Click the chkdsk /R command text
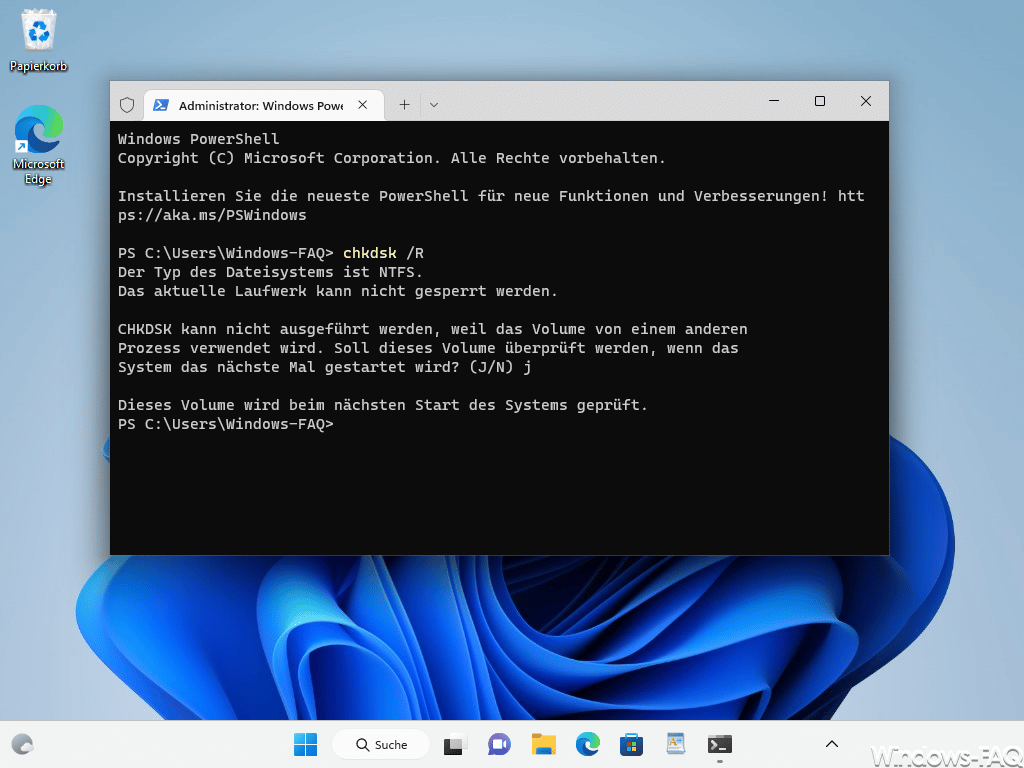 (x=383, y=253)
